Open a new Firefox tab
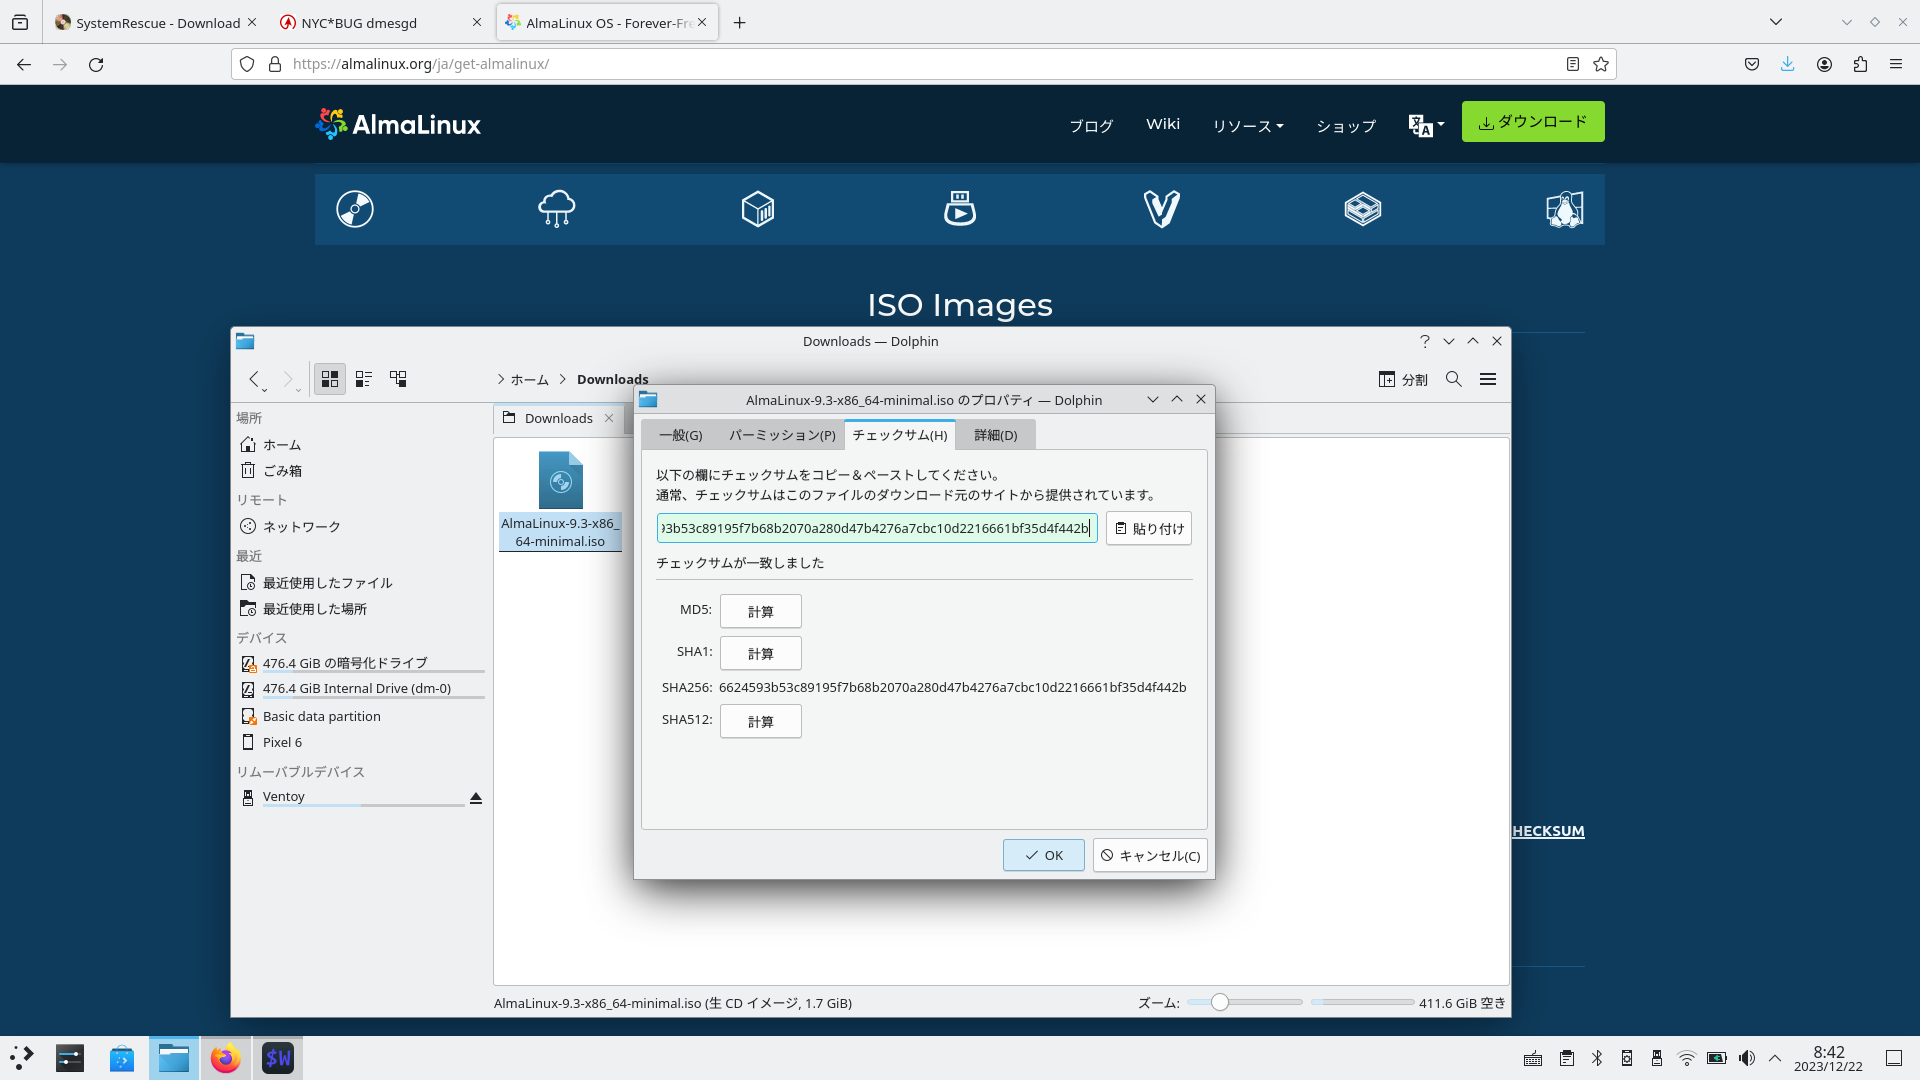 740,22
